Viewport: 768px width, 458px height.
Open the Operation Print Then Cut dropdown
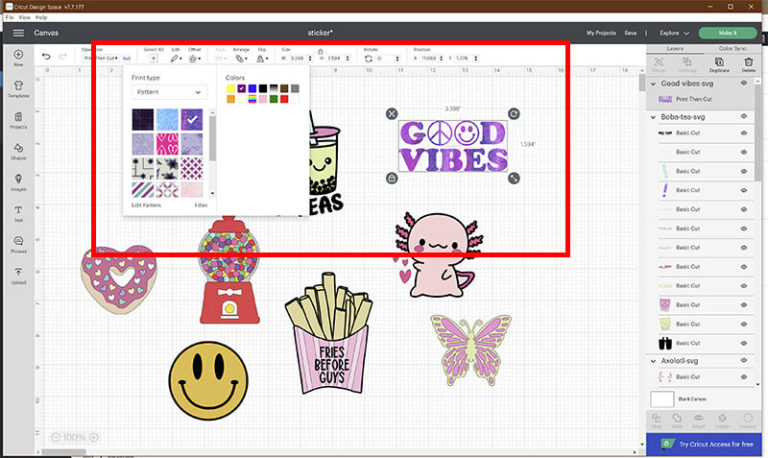(100, 58)
